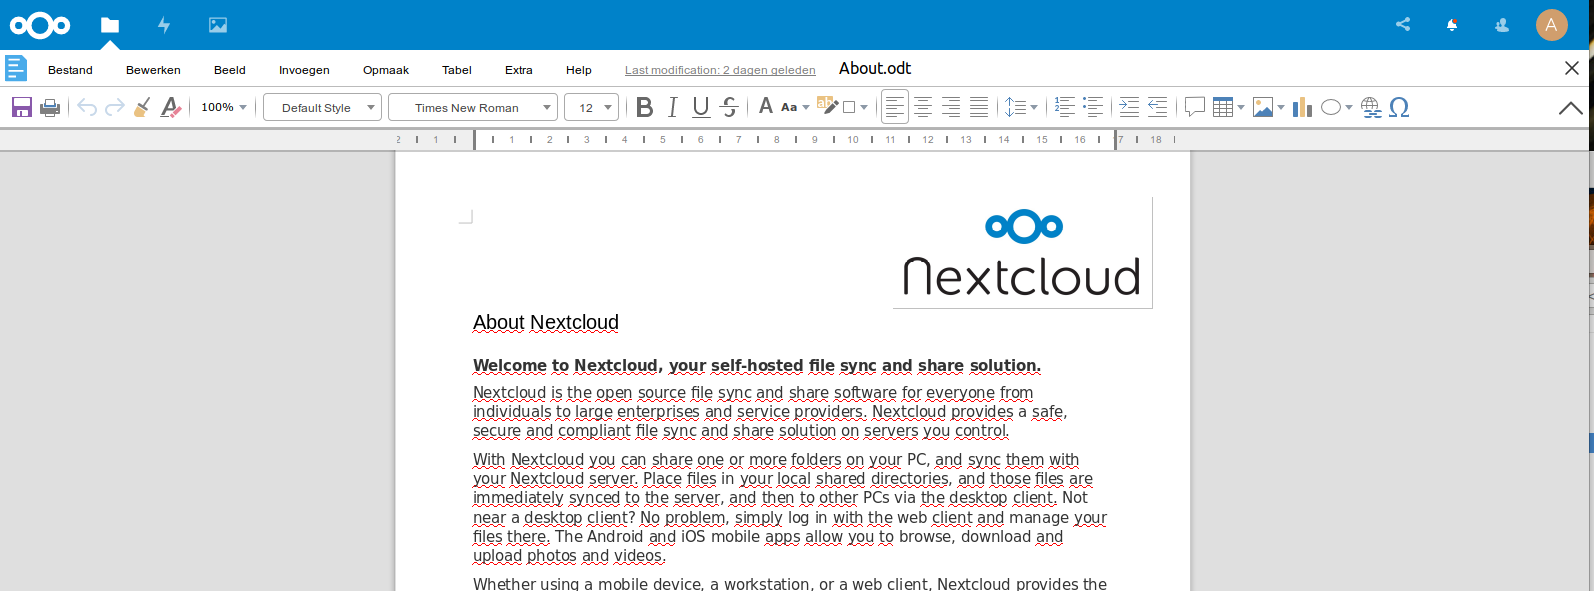
Task: Toggle italic formatting
Action: (673, 107)
